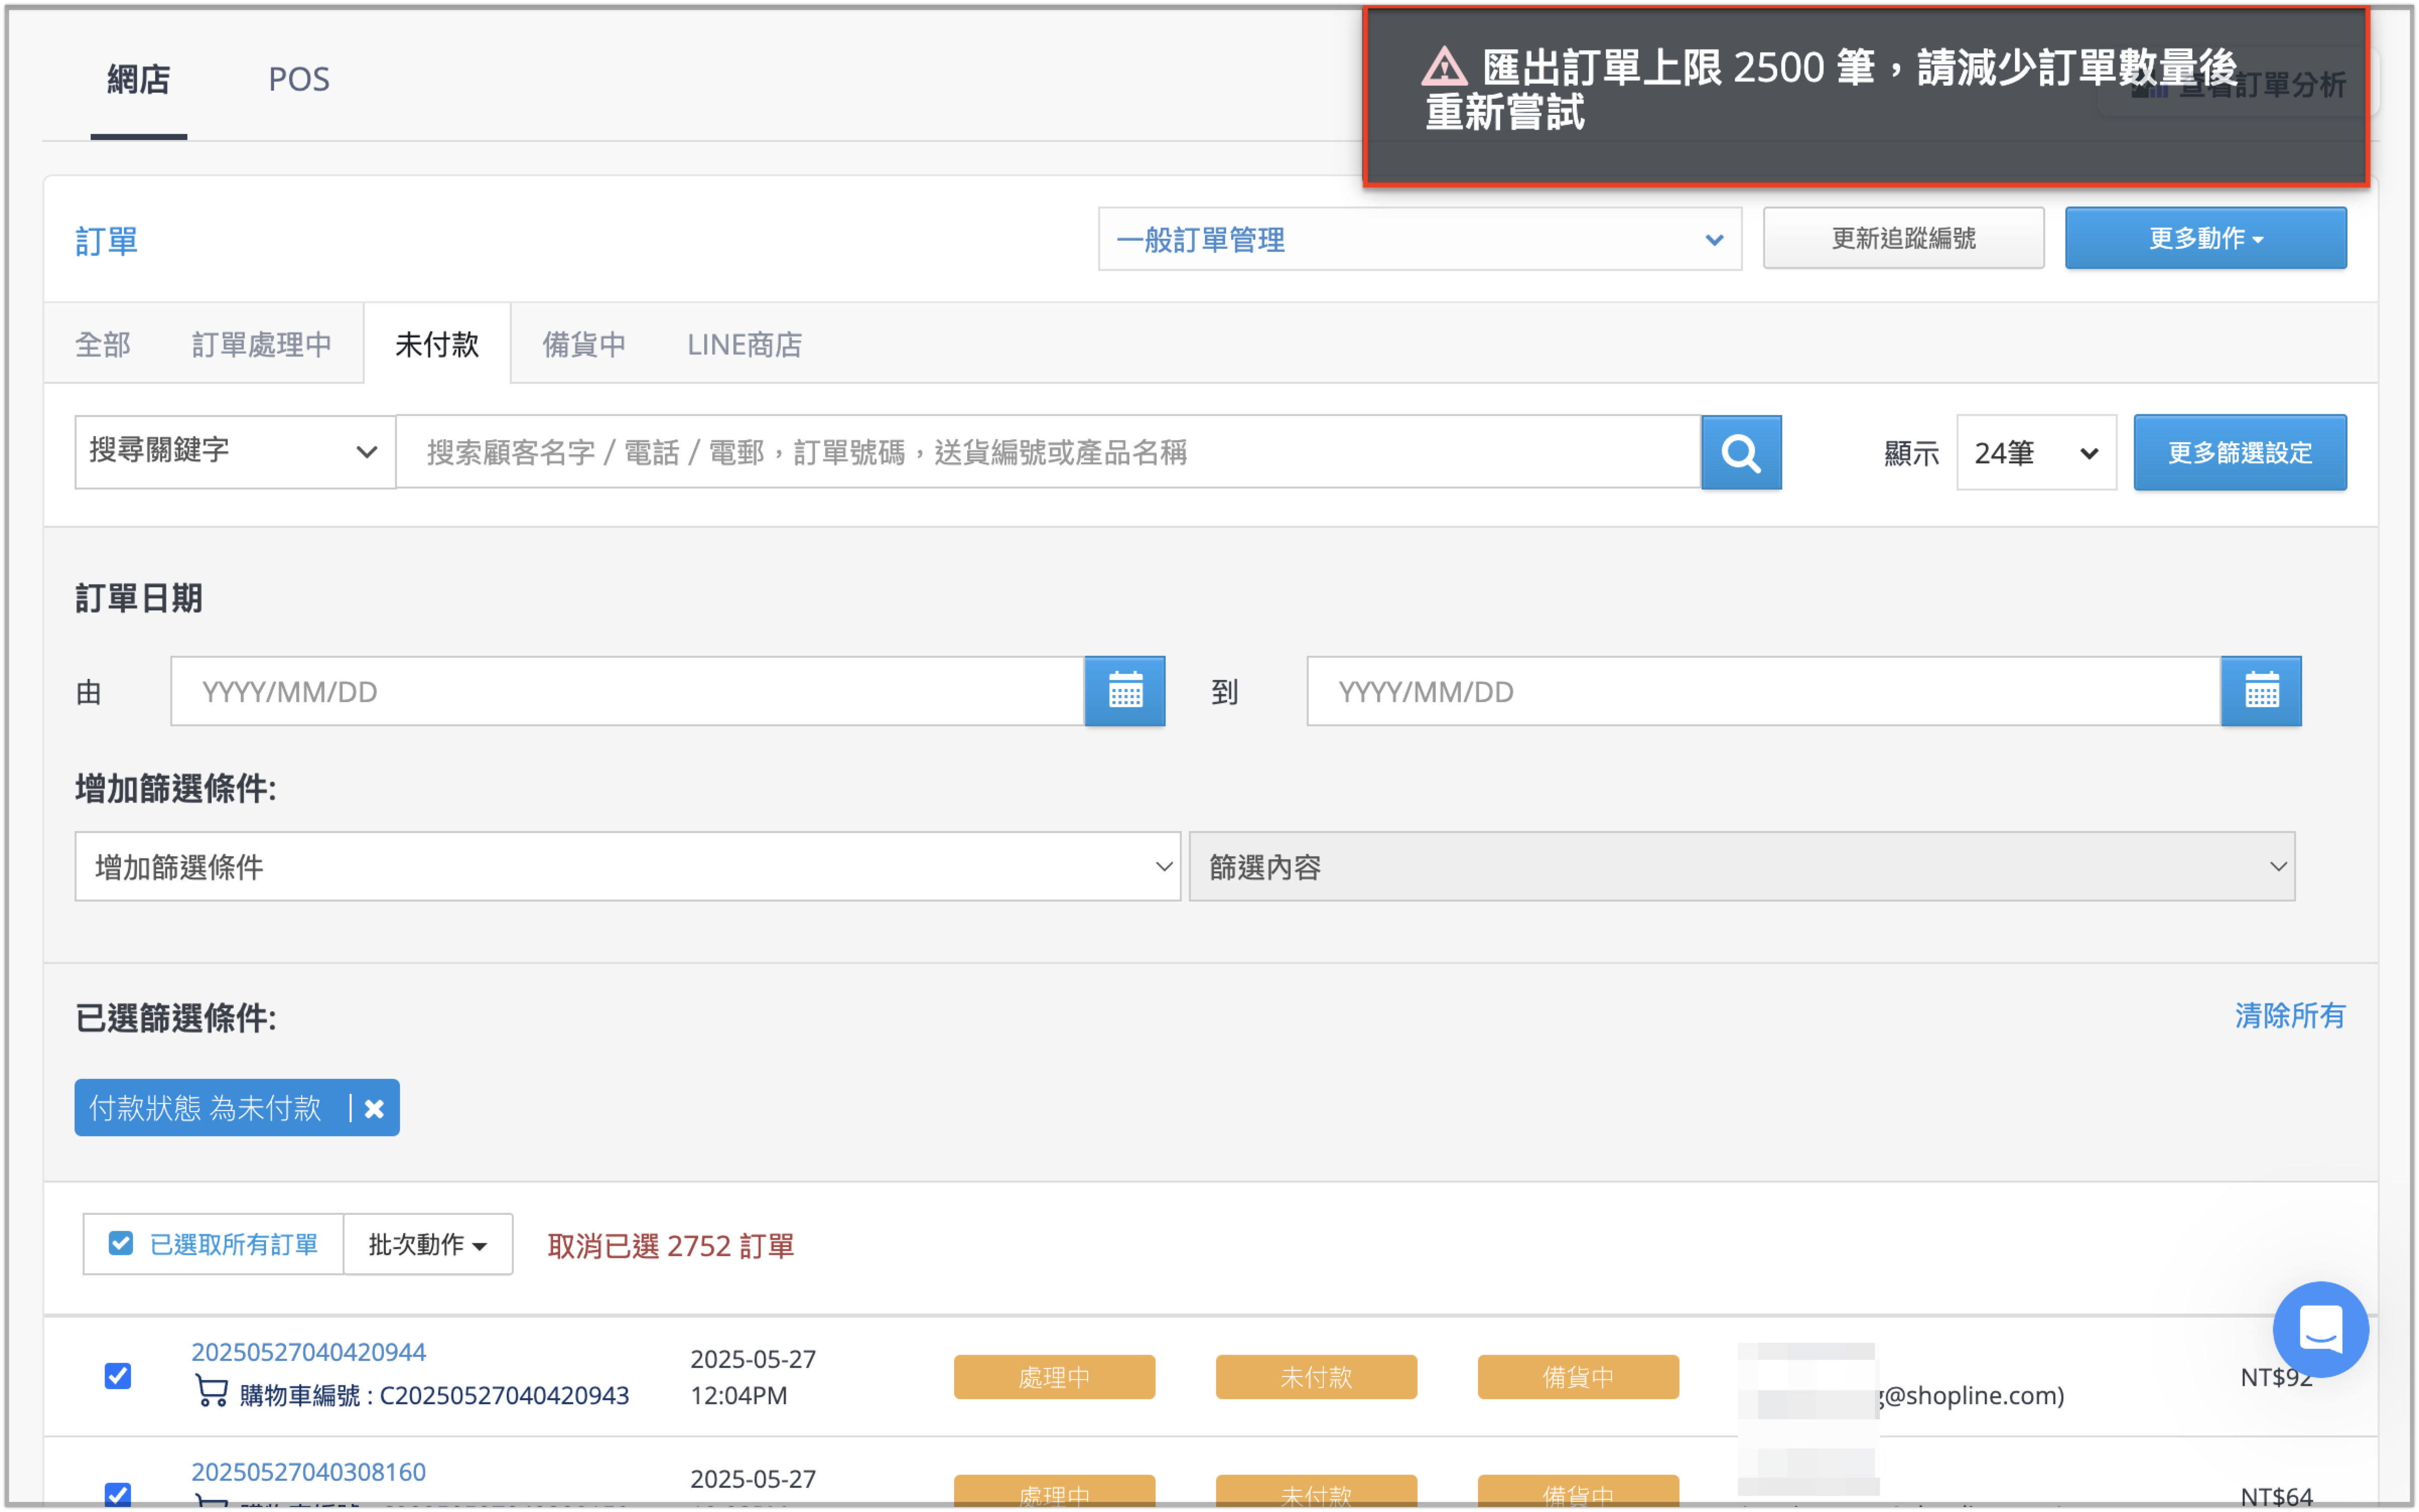Remove the 付款狀態 為未付款 filter tag
Screen dimensions: 2419x1512
pos(374,1108)
